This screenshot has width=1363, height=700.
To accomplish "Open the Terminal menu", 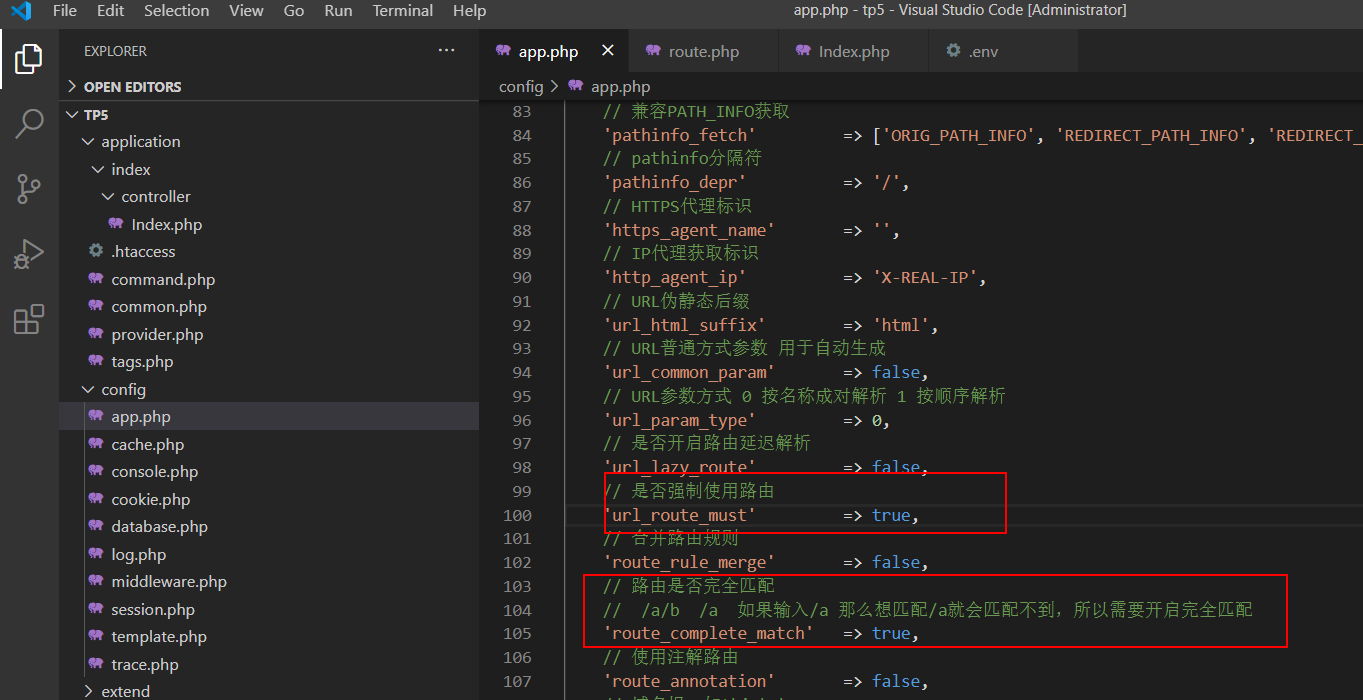I will click(x=402, y=11).
